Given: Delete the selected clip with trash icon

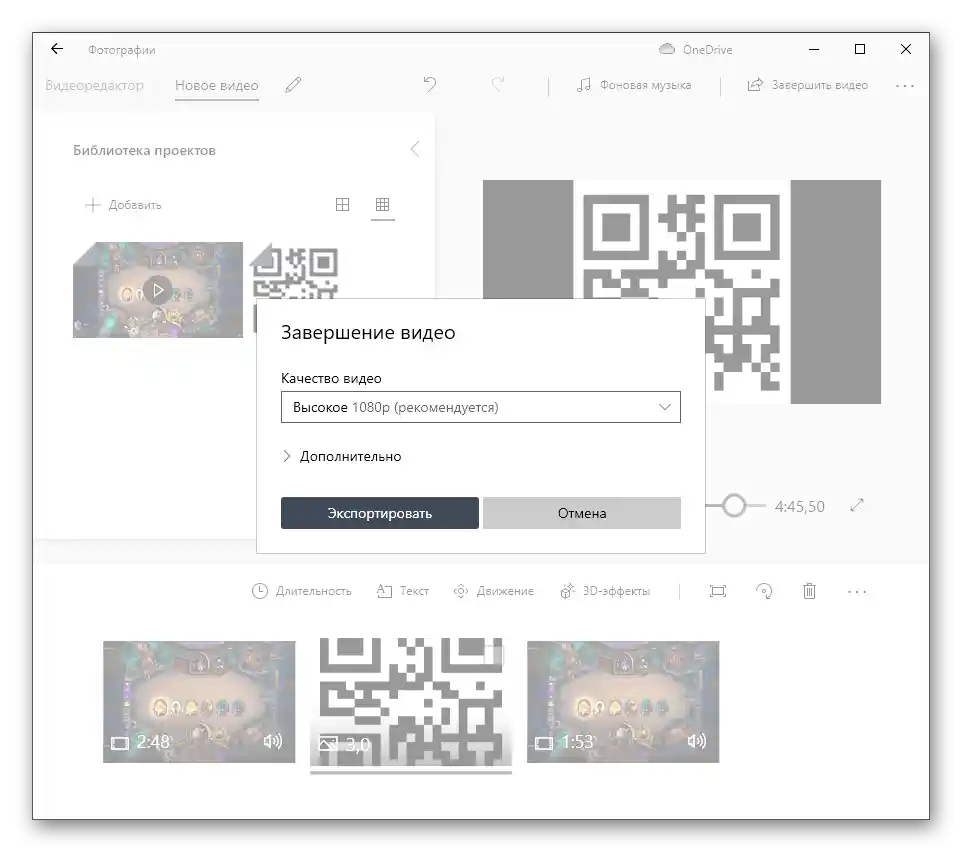Looking at the screenshot, I should tap(809, 591).
